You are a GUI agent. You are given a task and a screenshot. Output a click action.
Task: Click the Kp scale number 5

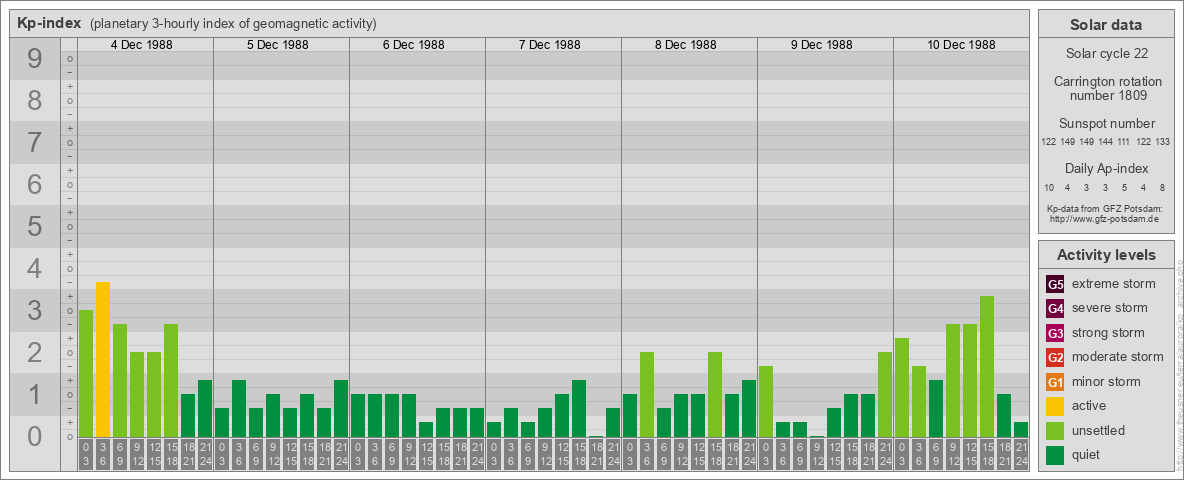coord(34,226)
